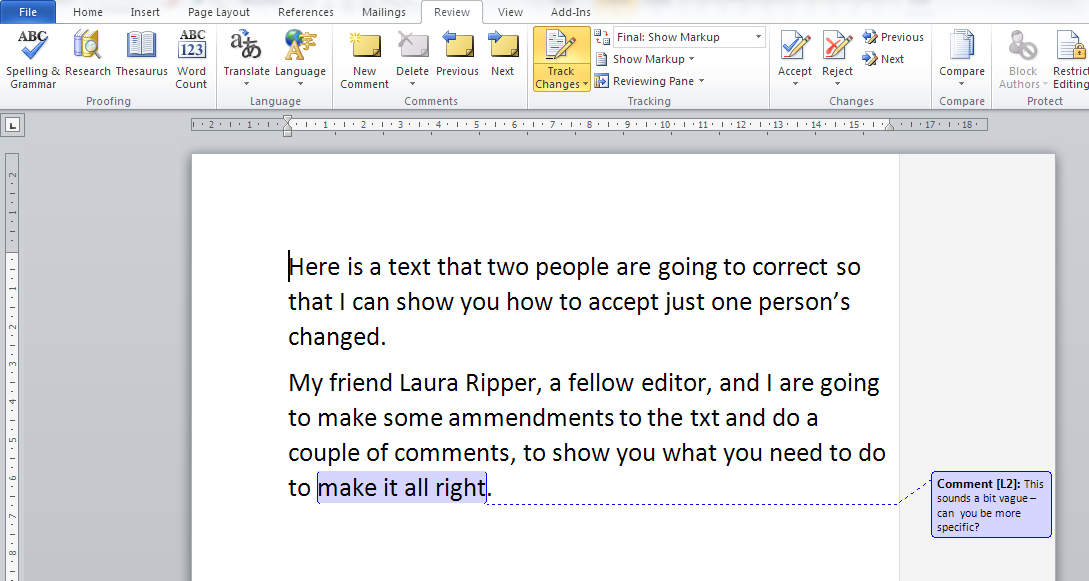Insert a New Comment

click(364, 58)
